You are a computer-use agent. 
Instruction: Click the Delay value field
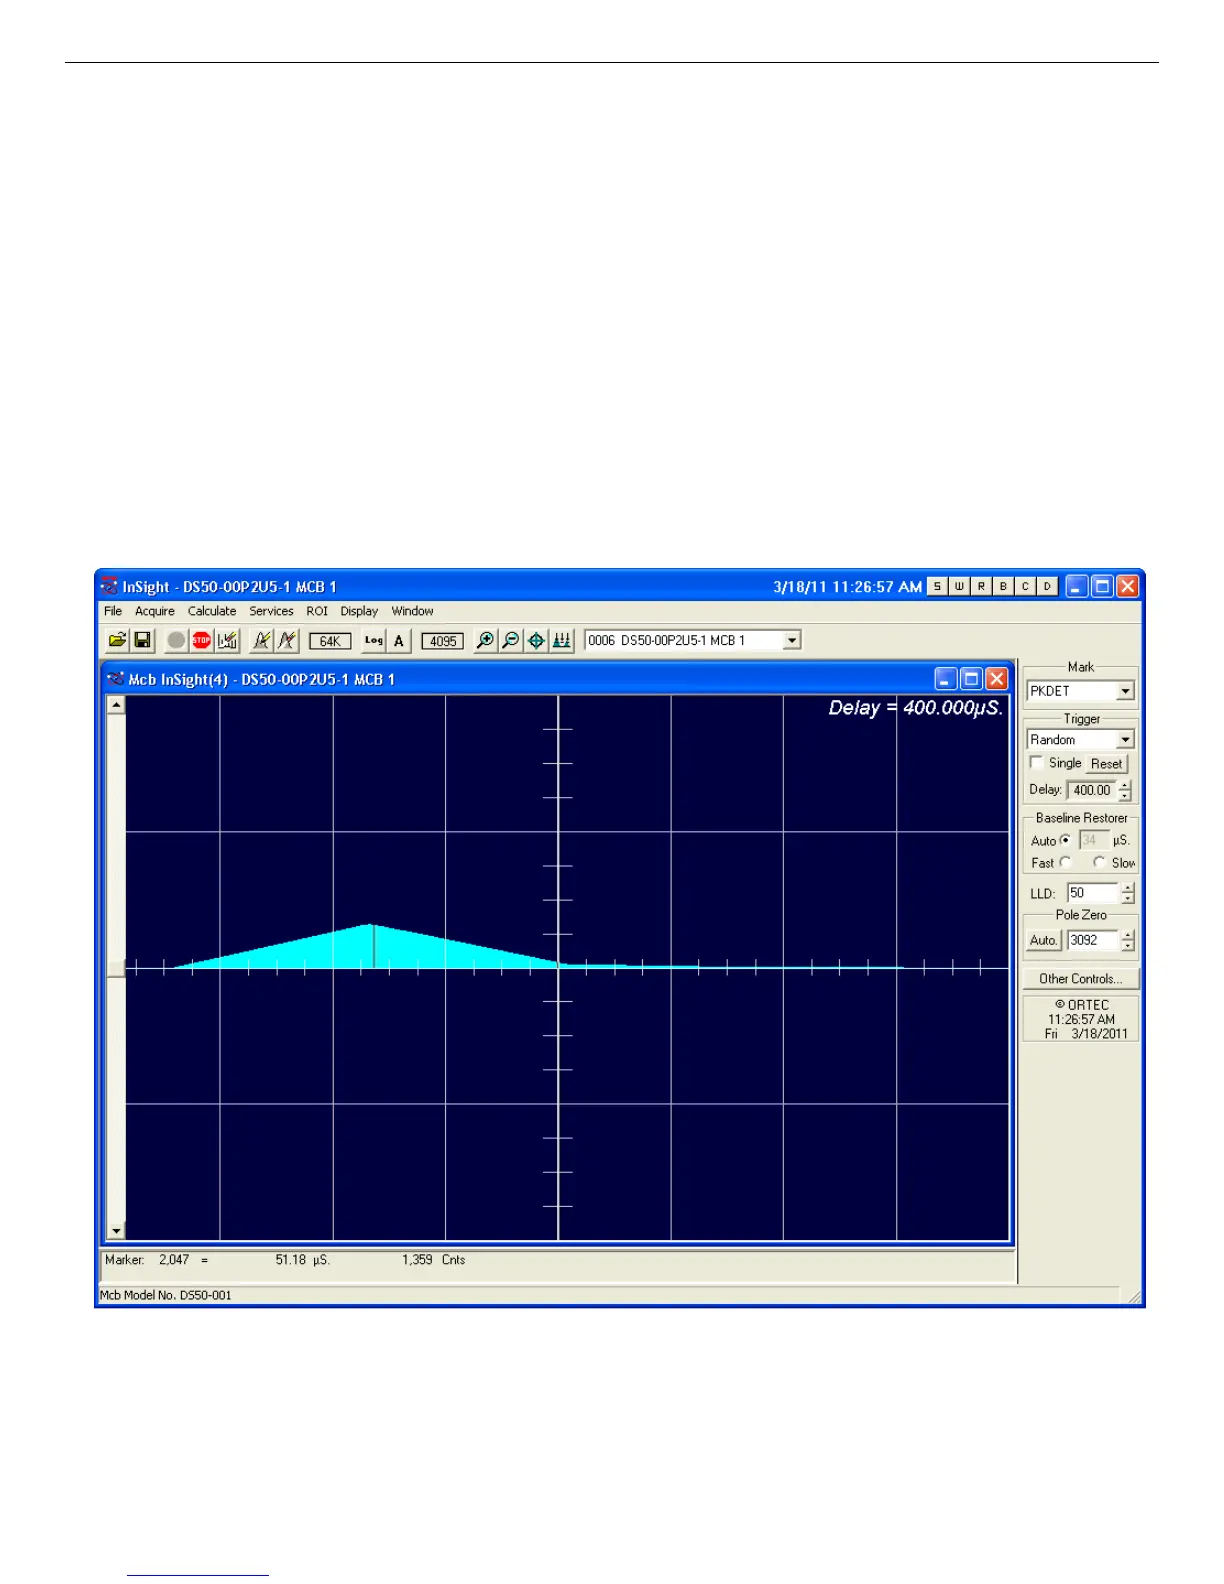coord(1092,790)
